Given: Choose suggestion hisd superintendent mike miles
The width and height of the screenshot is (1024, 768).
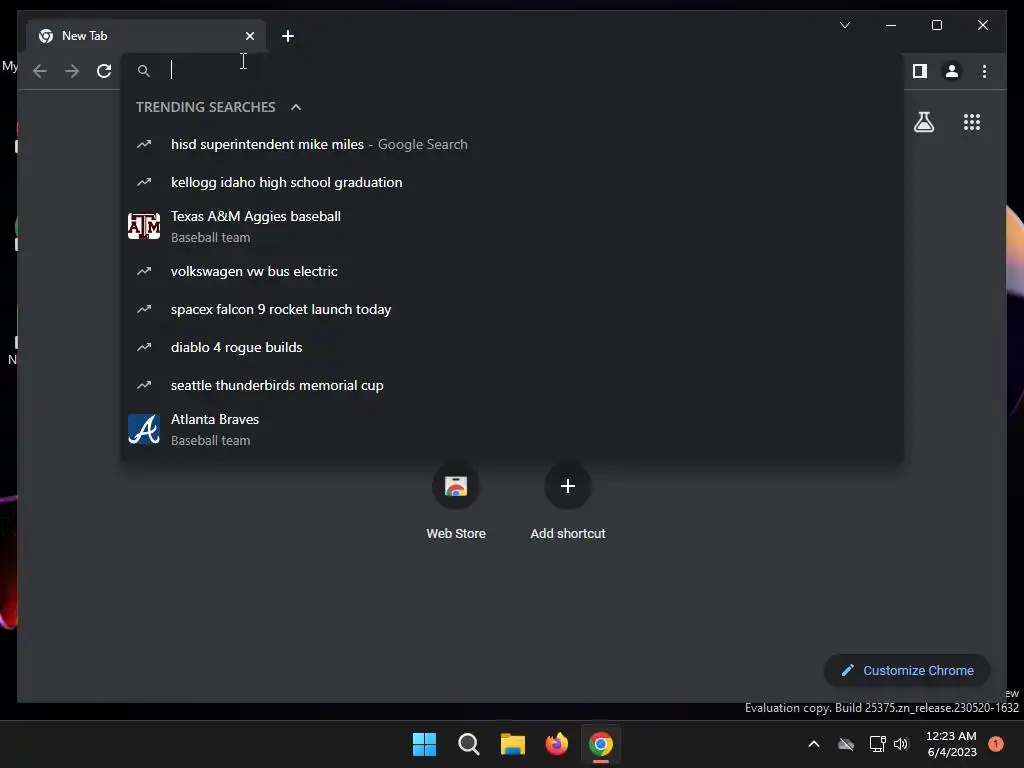Looking at the screenshot, I should 513,144.
